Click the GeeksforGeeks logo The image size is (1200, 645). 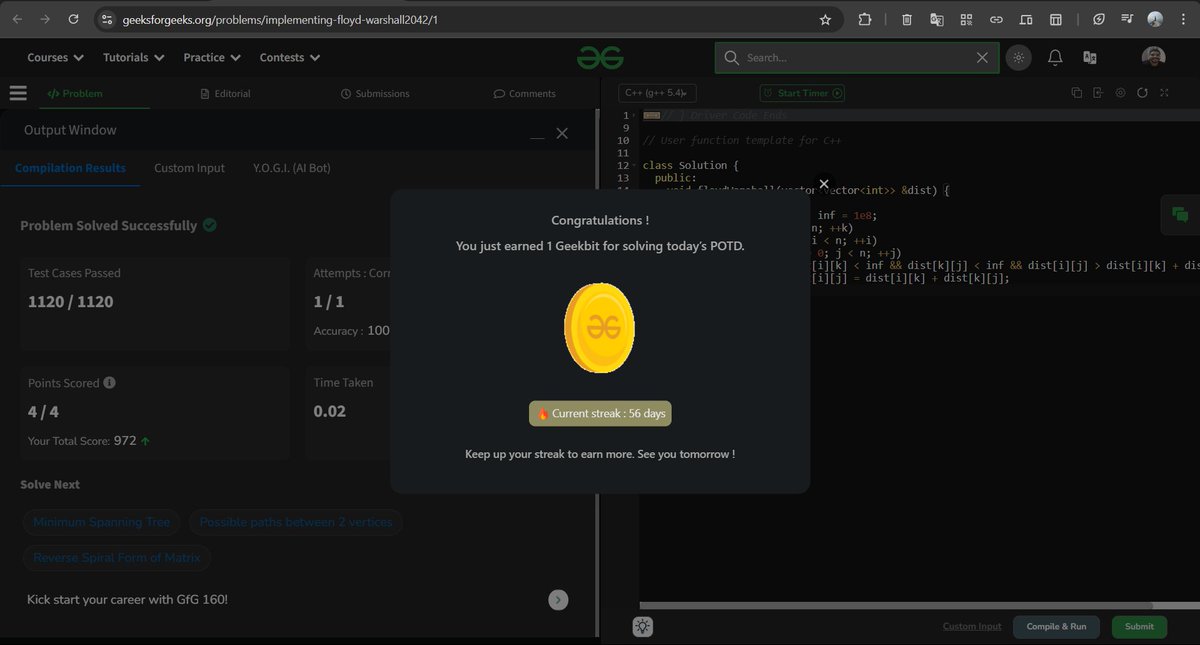pos(600,58)
